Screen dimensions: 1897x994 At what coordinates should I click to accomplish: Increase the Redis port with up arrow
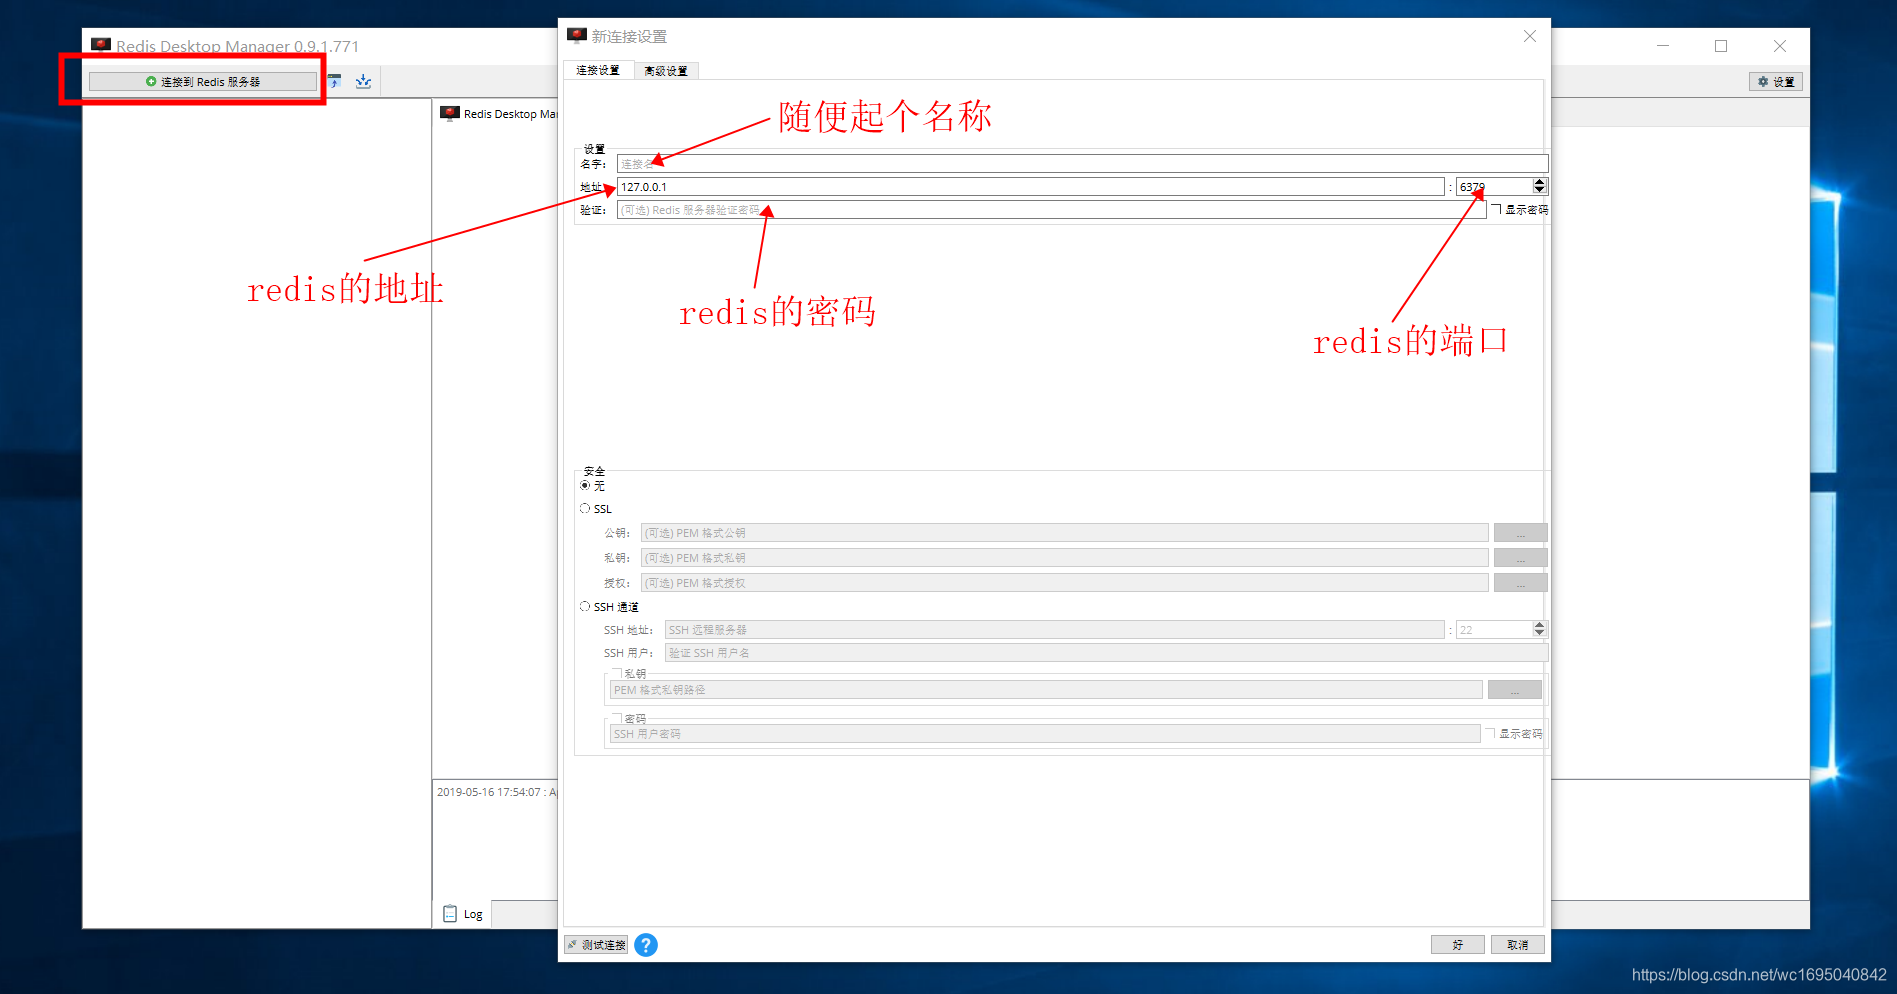click(x=1540, y=183)
